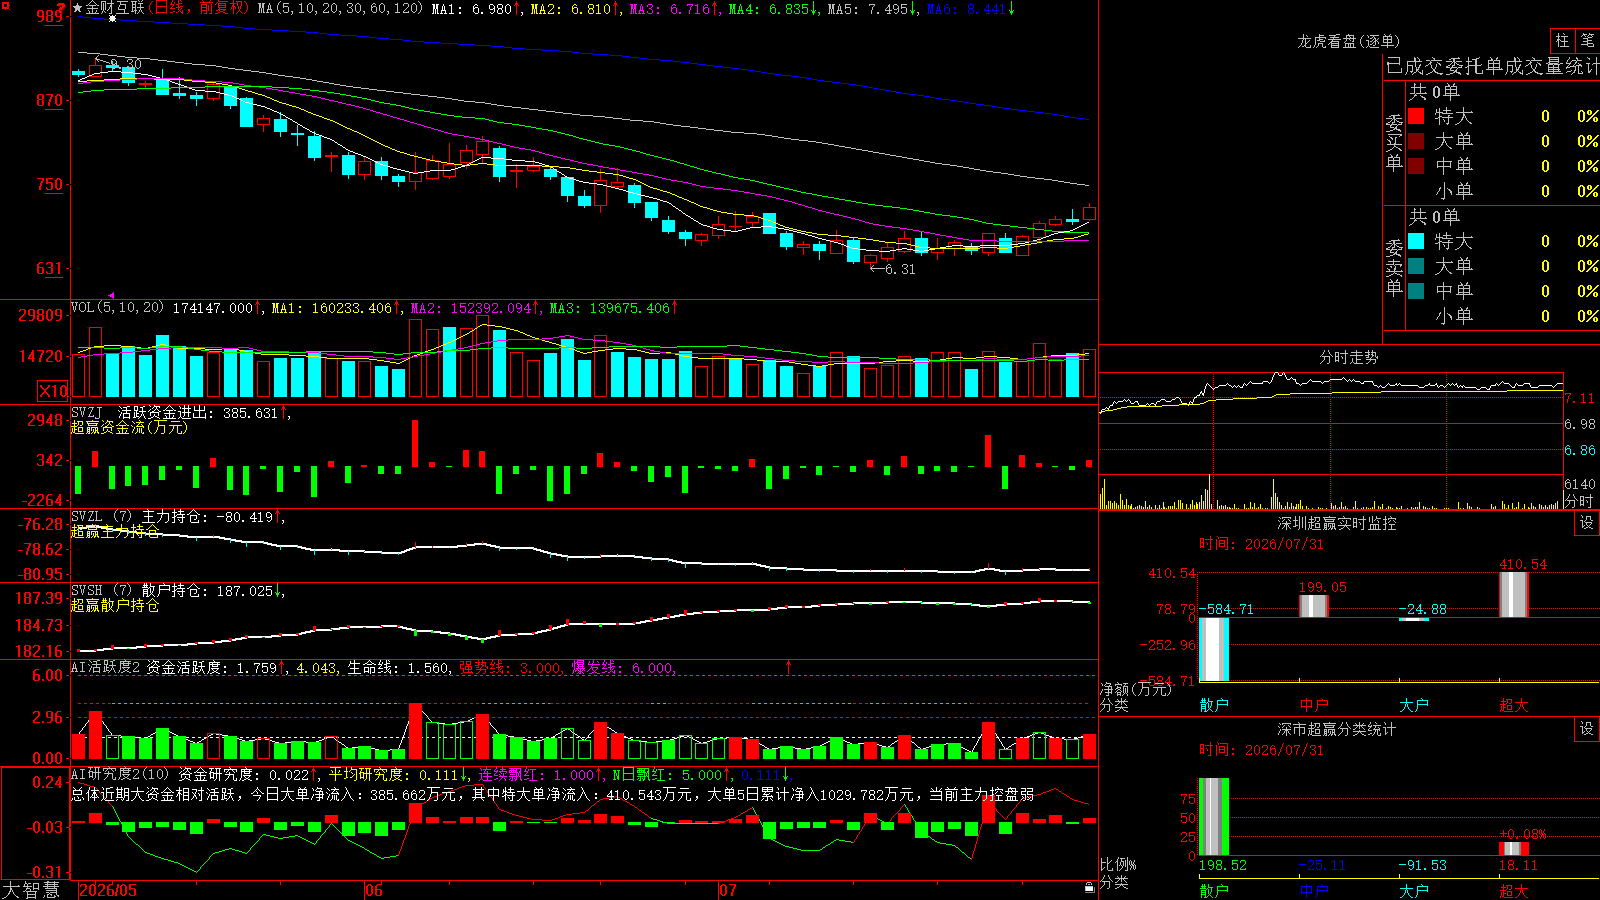Click the 07 month marker on the time axis

click(x=728, y=890)
